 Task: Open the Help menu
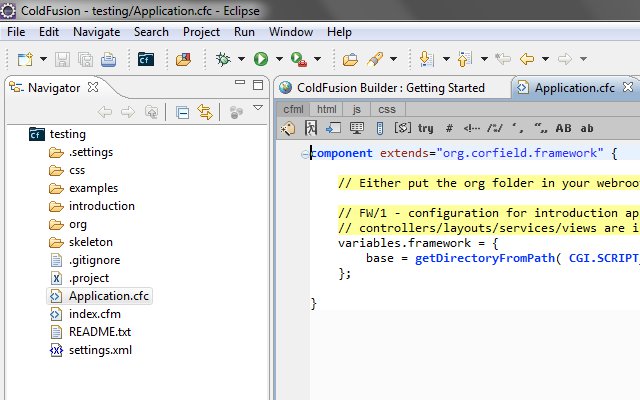click(x=339, y=32)
